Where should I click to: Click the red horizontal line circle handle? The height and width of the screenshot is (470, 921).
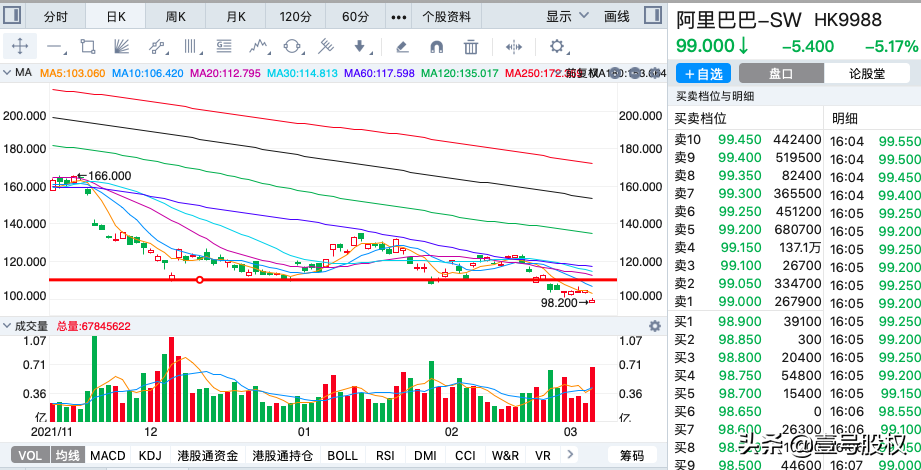click(200, 280)
